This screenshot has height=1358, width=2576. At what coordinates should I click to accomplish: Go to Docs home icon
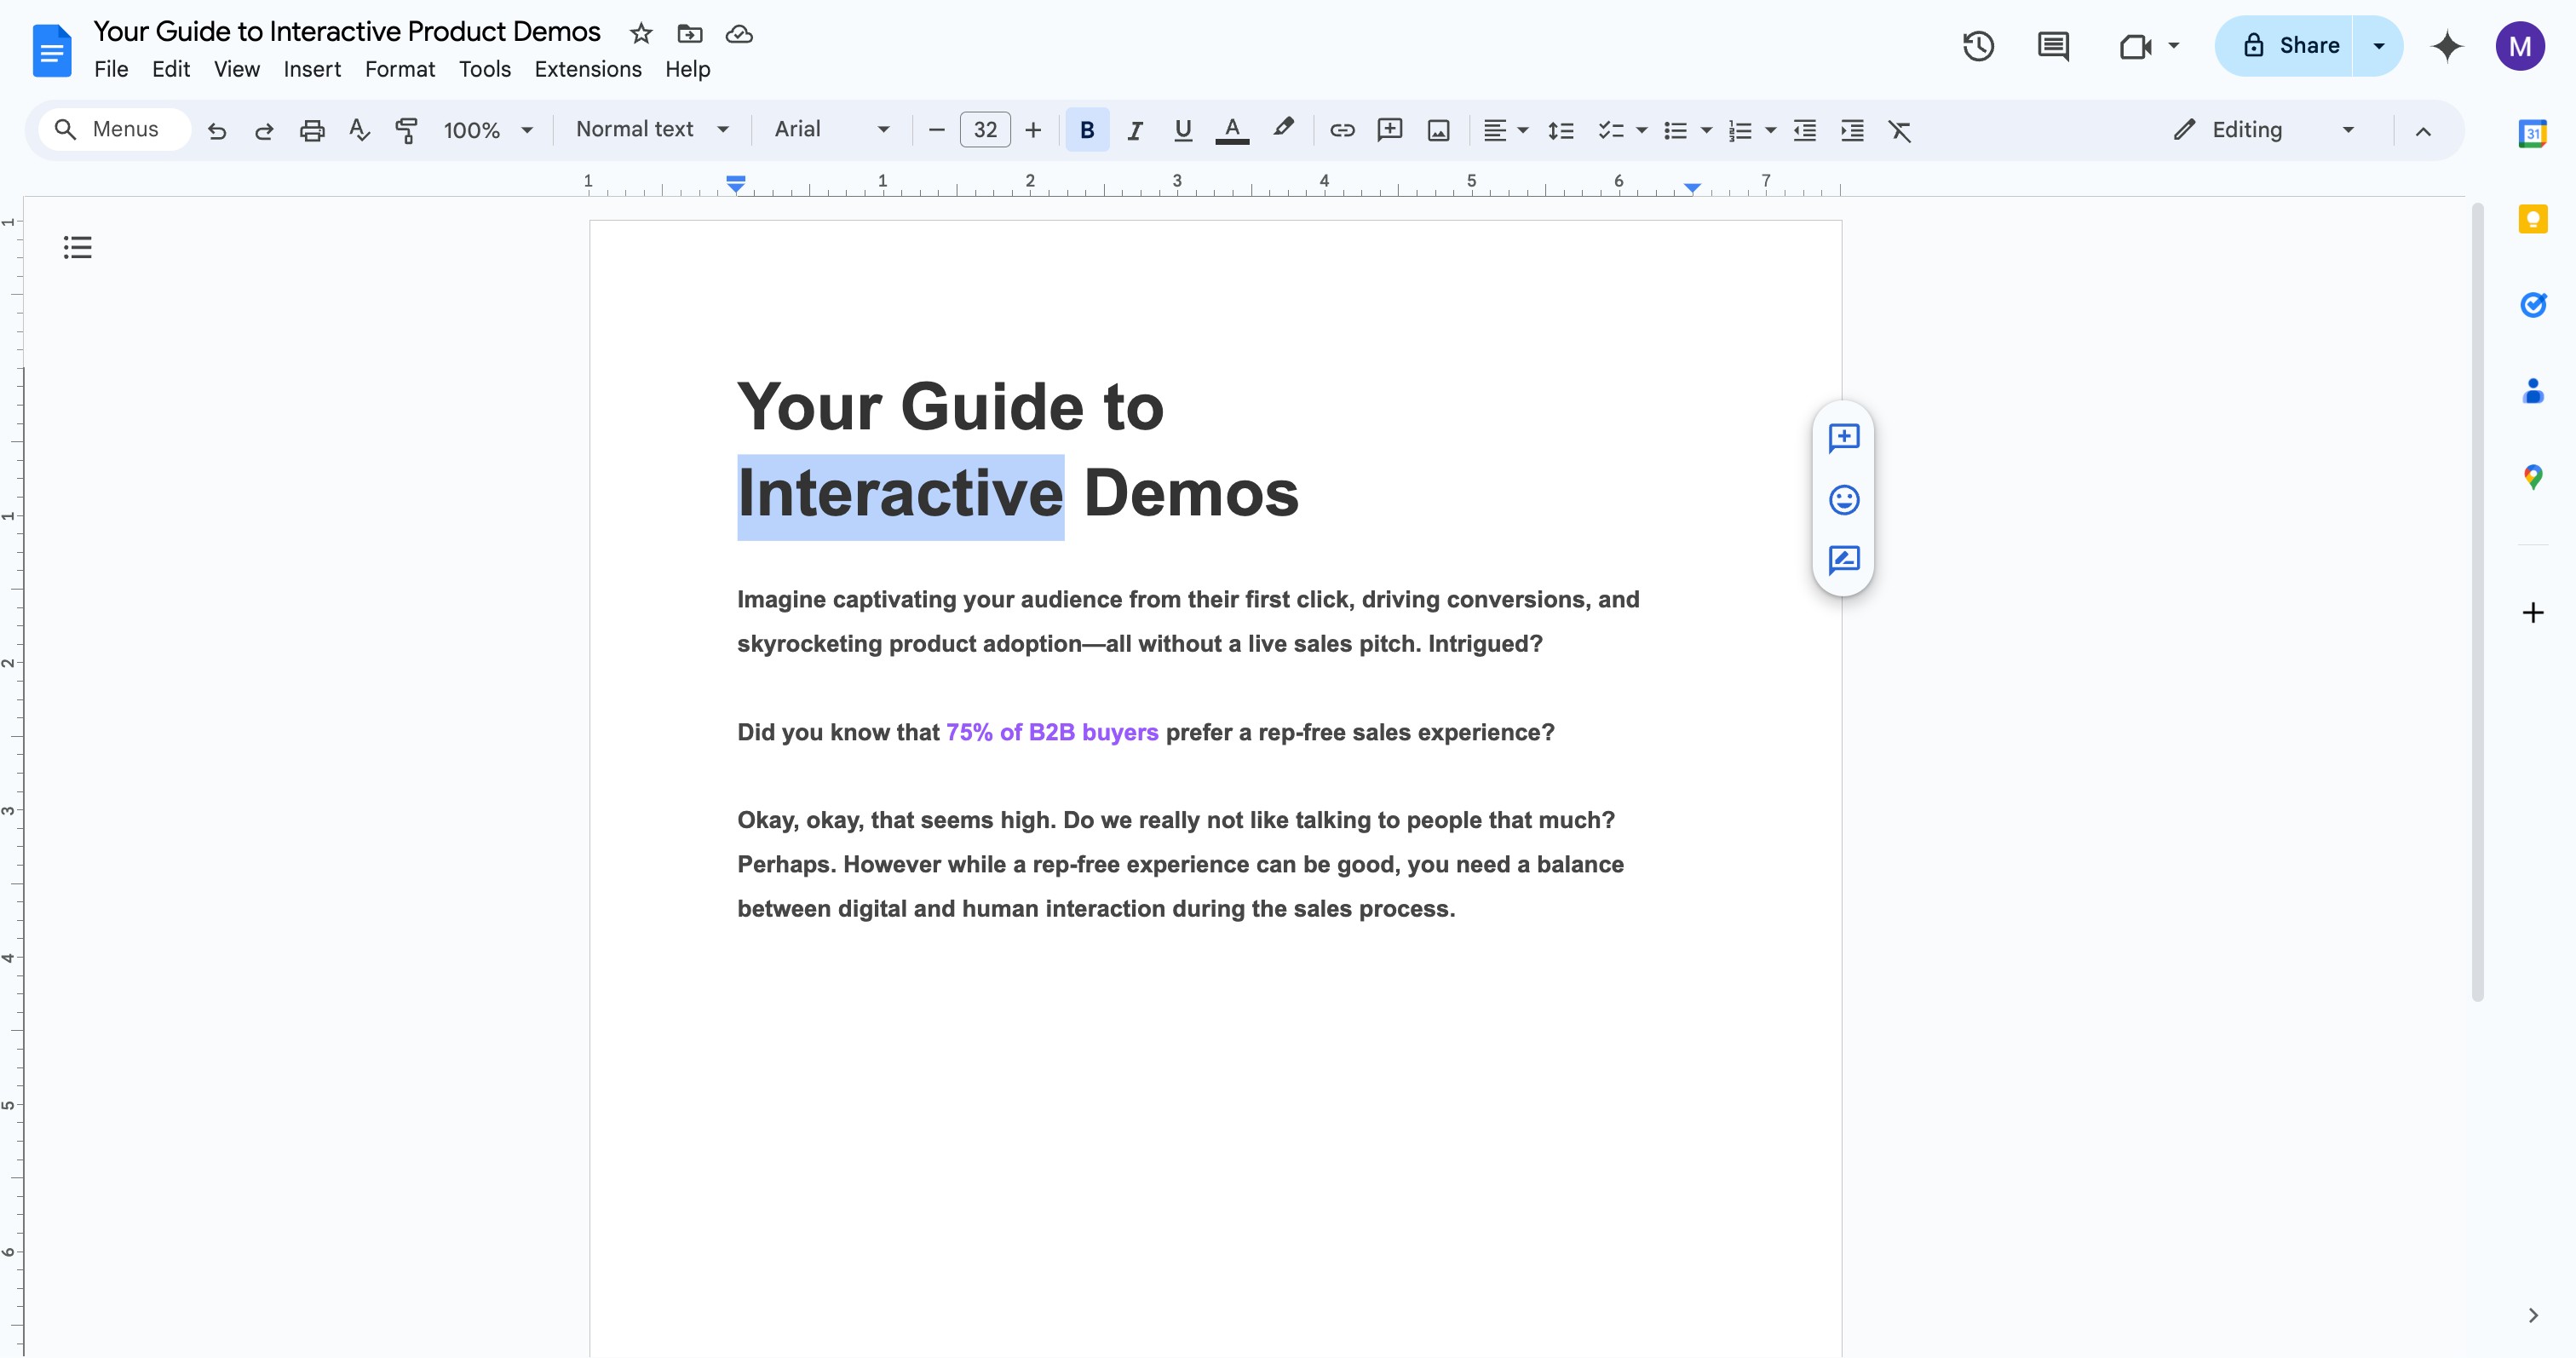point(52,50)
